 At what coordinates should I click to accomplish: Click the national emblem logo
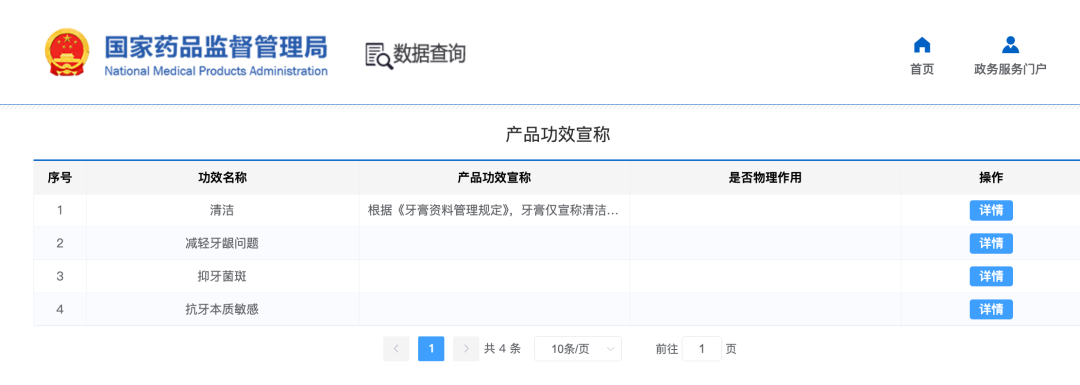click(67, 53)
